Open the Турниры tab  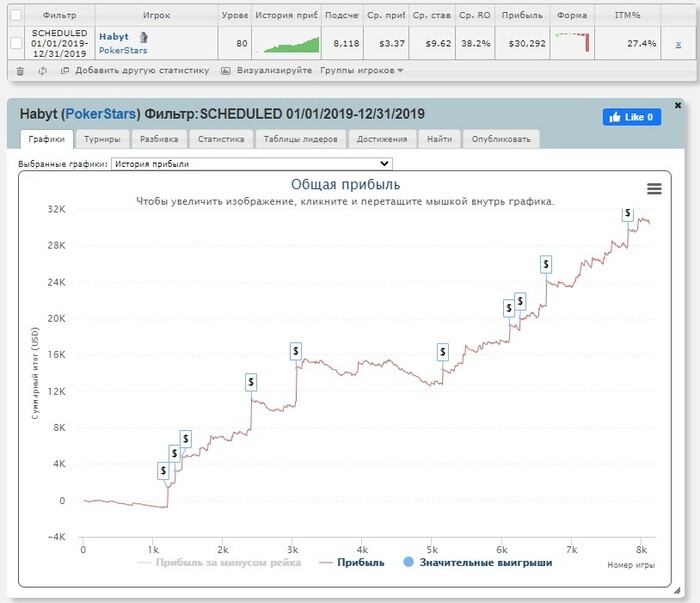point(102,139)
